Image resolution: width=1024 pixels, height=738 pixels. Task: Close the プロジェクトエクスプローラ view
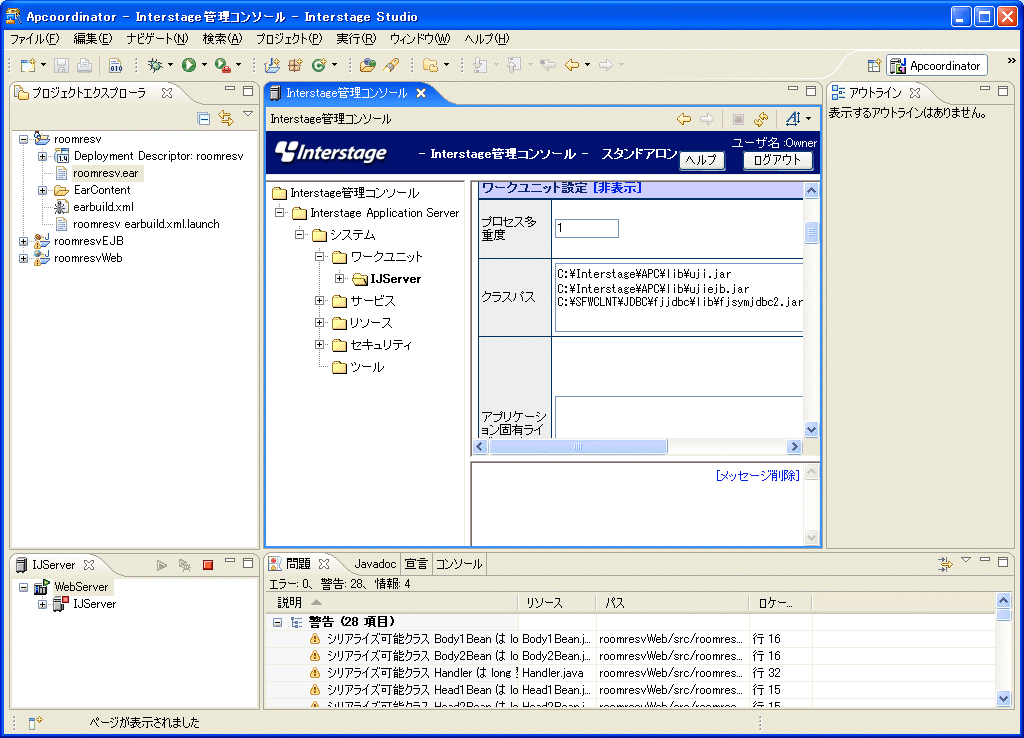pyautogui.click(x=167, y=93)
